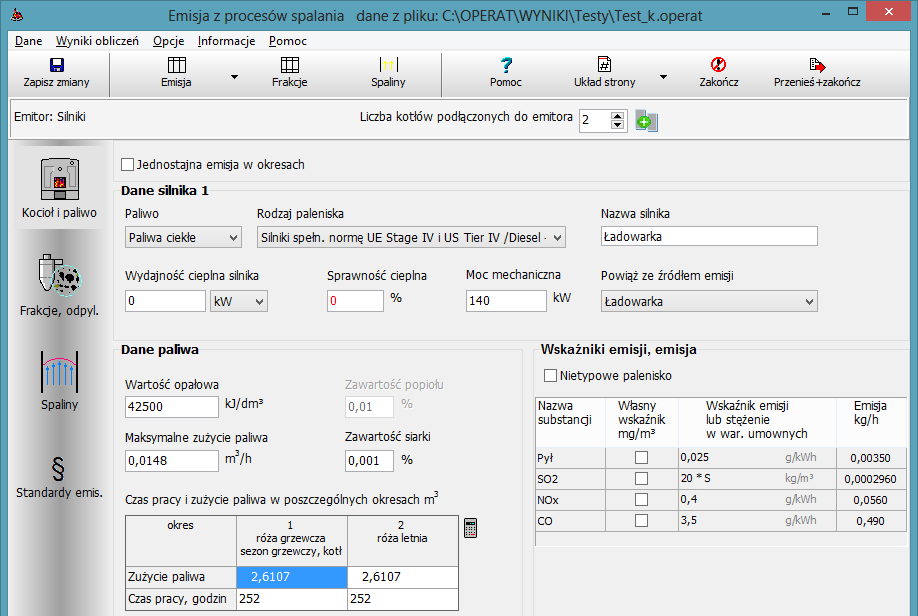Open the Emisja table toolbar icon
918x616 pixels.
(x=176, y=64)
